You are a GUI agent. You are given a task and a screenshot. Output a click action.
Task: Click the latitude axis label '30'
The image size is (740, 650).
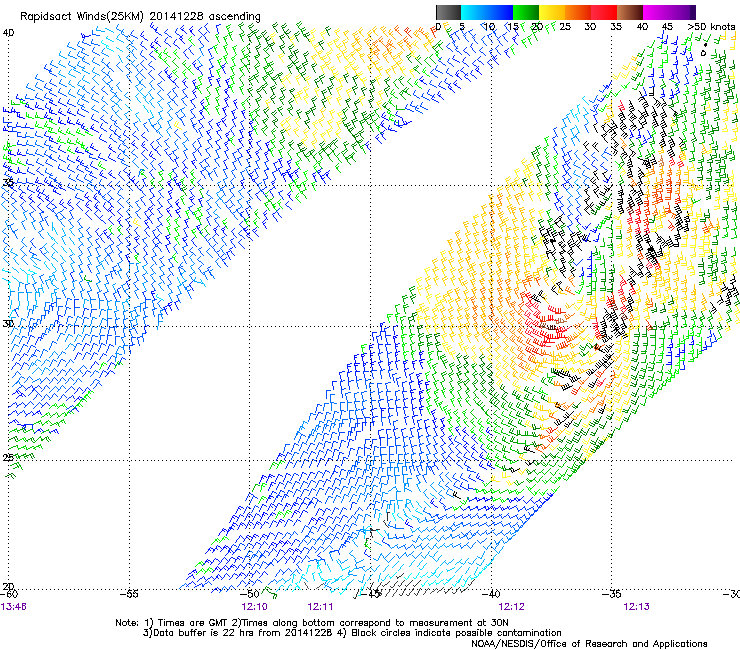click(x=8, y=324)
